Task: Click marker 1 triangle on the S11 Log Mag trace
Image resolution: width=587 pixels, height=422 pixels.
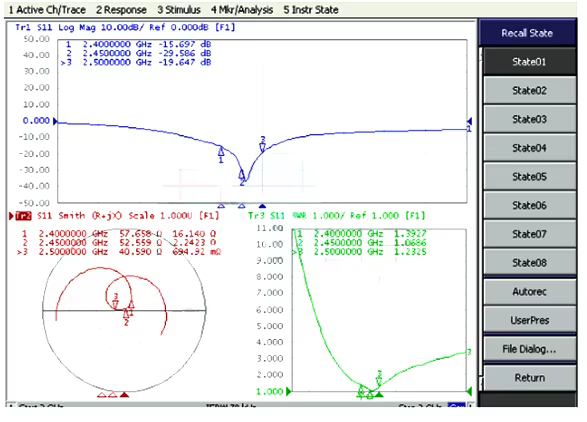Action: tap(221, 152)
